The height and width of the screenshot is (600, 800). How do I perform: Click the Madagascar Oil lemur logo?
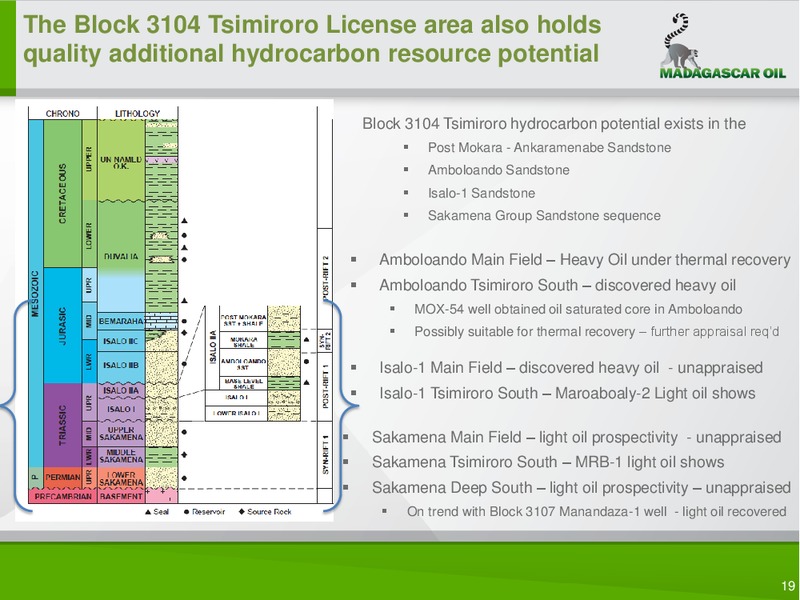[722, 46]
